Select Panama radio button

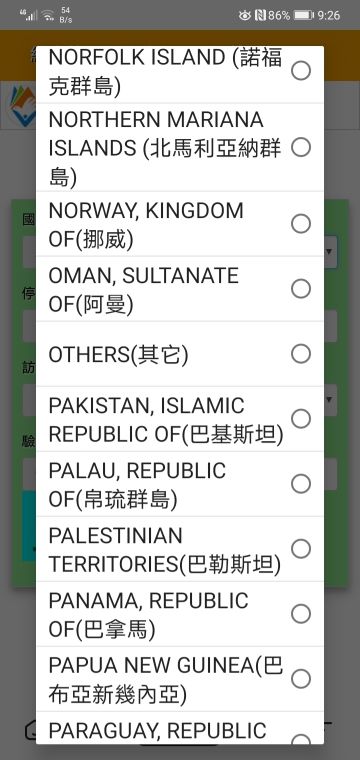[x=301, y=614]
